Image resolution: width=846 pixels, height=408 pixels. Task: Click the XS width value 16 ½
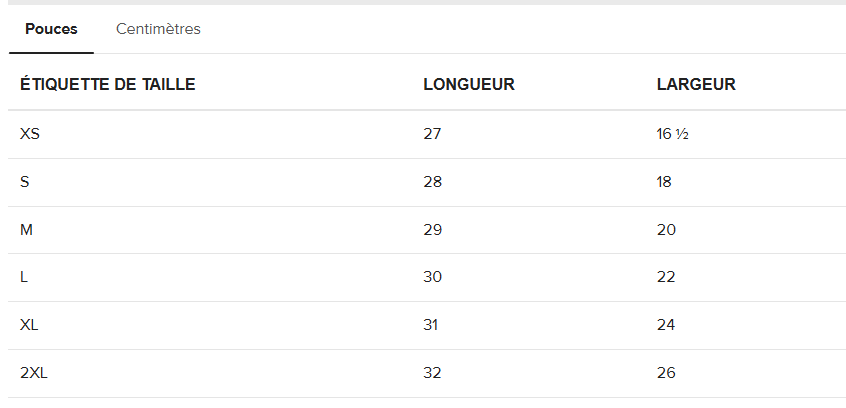click(672, 134)
